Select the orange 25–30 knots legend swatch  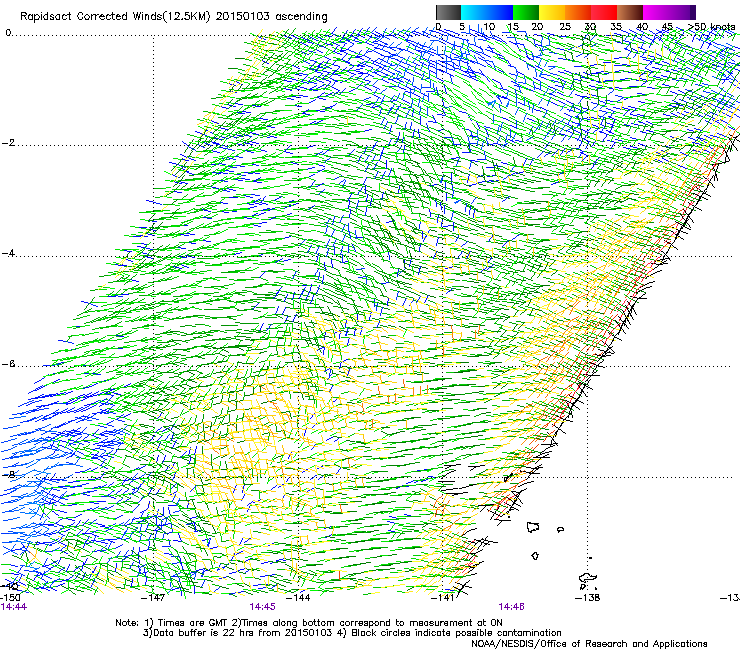(578, 12)
